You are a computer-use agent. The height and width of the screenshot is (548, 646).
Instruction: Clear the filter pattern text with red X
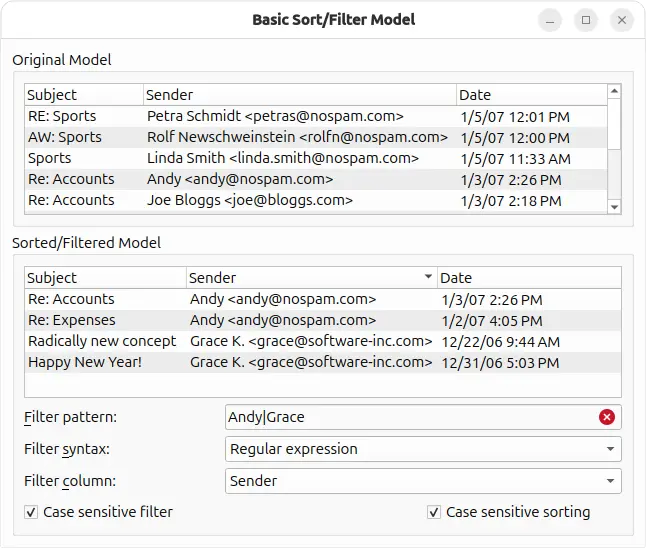(x=606, y=417)
